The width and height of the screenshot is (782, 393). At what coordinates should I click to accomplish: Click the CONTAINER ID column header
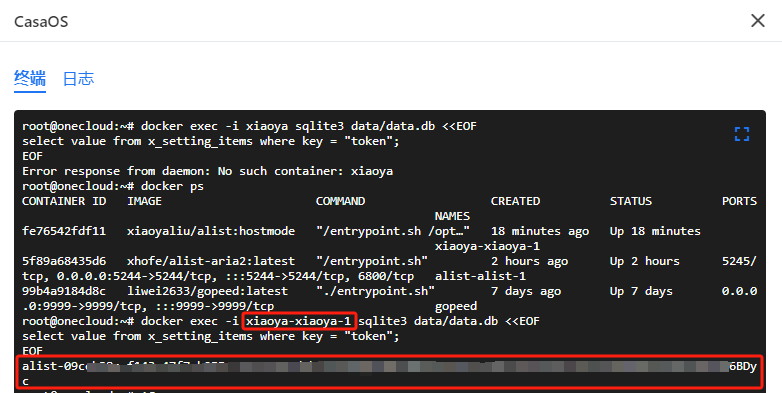64,201
